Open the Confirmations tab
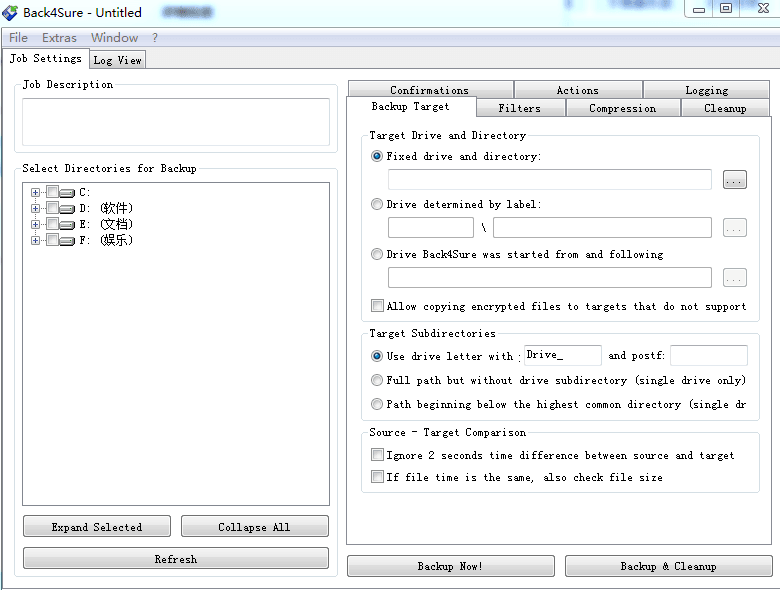The width and height of the screenshot is (780, 590). click(x=430, y=90)
